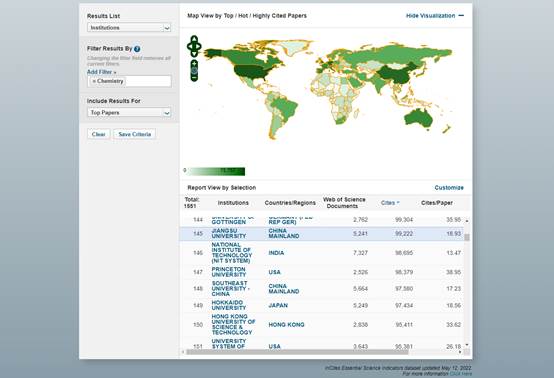
Task: Collapse the map via Hide Visualization minus
Action: (461, 16)
